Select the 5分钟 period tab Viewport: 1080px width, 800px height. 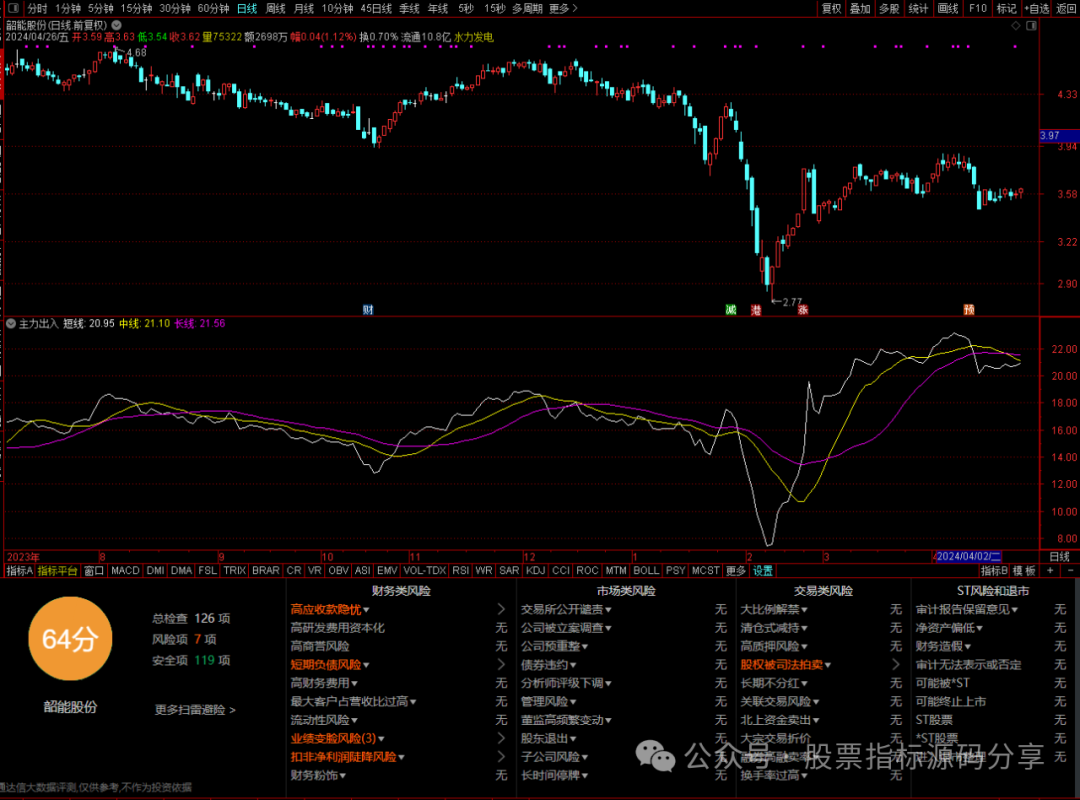[x=101, y=8]
